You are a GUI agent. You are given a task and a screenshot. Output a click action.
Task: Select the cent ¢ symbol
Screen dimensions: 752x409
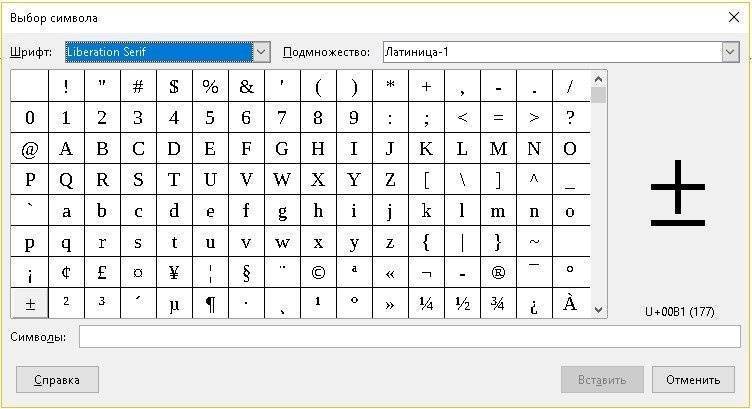click(x=66, y=272)
